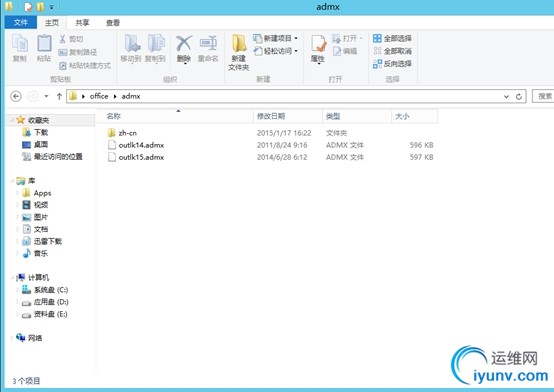Click Select all in the ribbon
This screenshot has height=392, width=554.
pyautogui.click(x=392, y=38)
